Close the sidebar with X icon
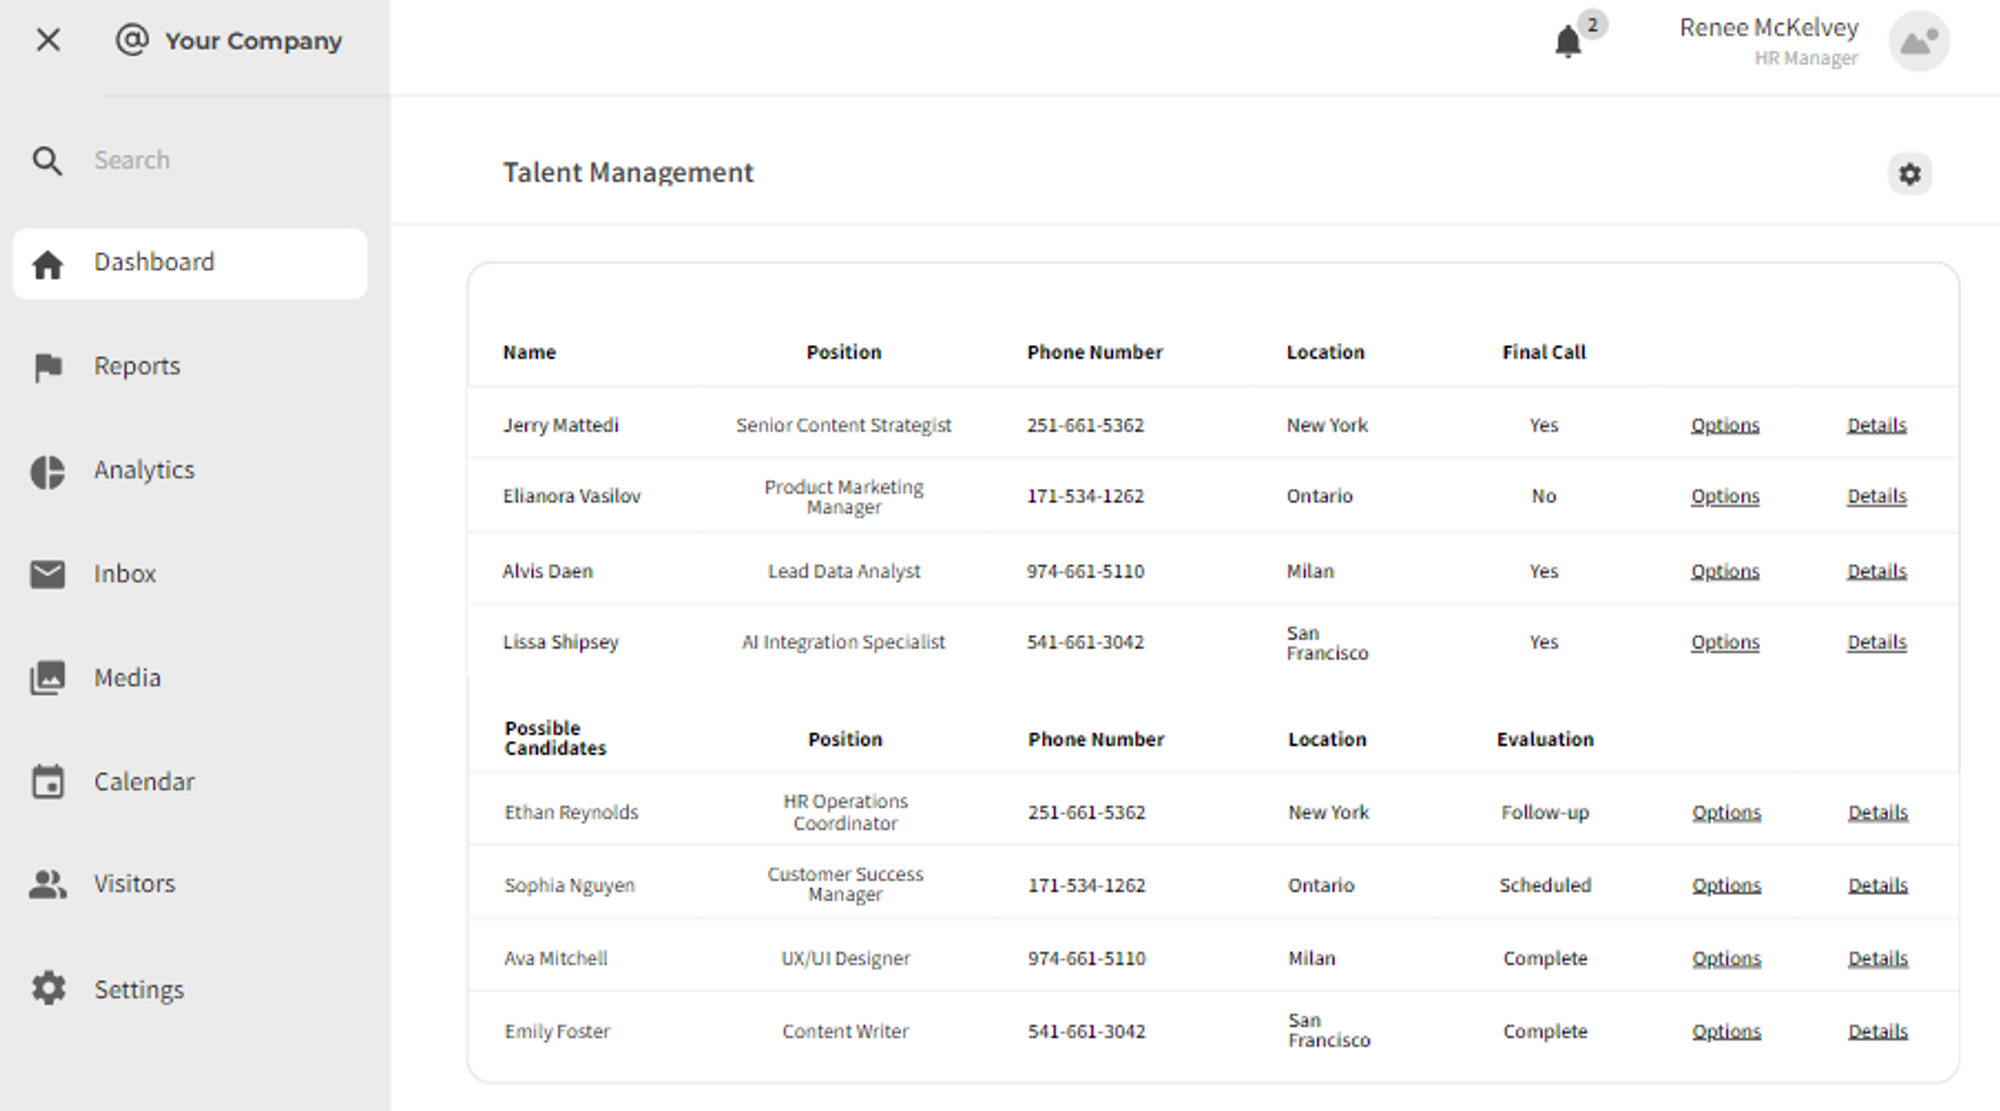The image size is (2000, 1111). (x=48, y=40)
